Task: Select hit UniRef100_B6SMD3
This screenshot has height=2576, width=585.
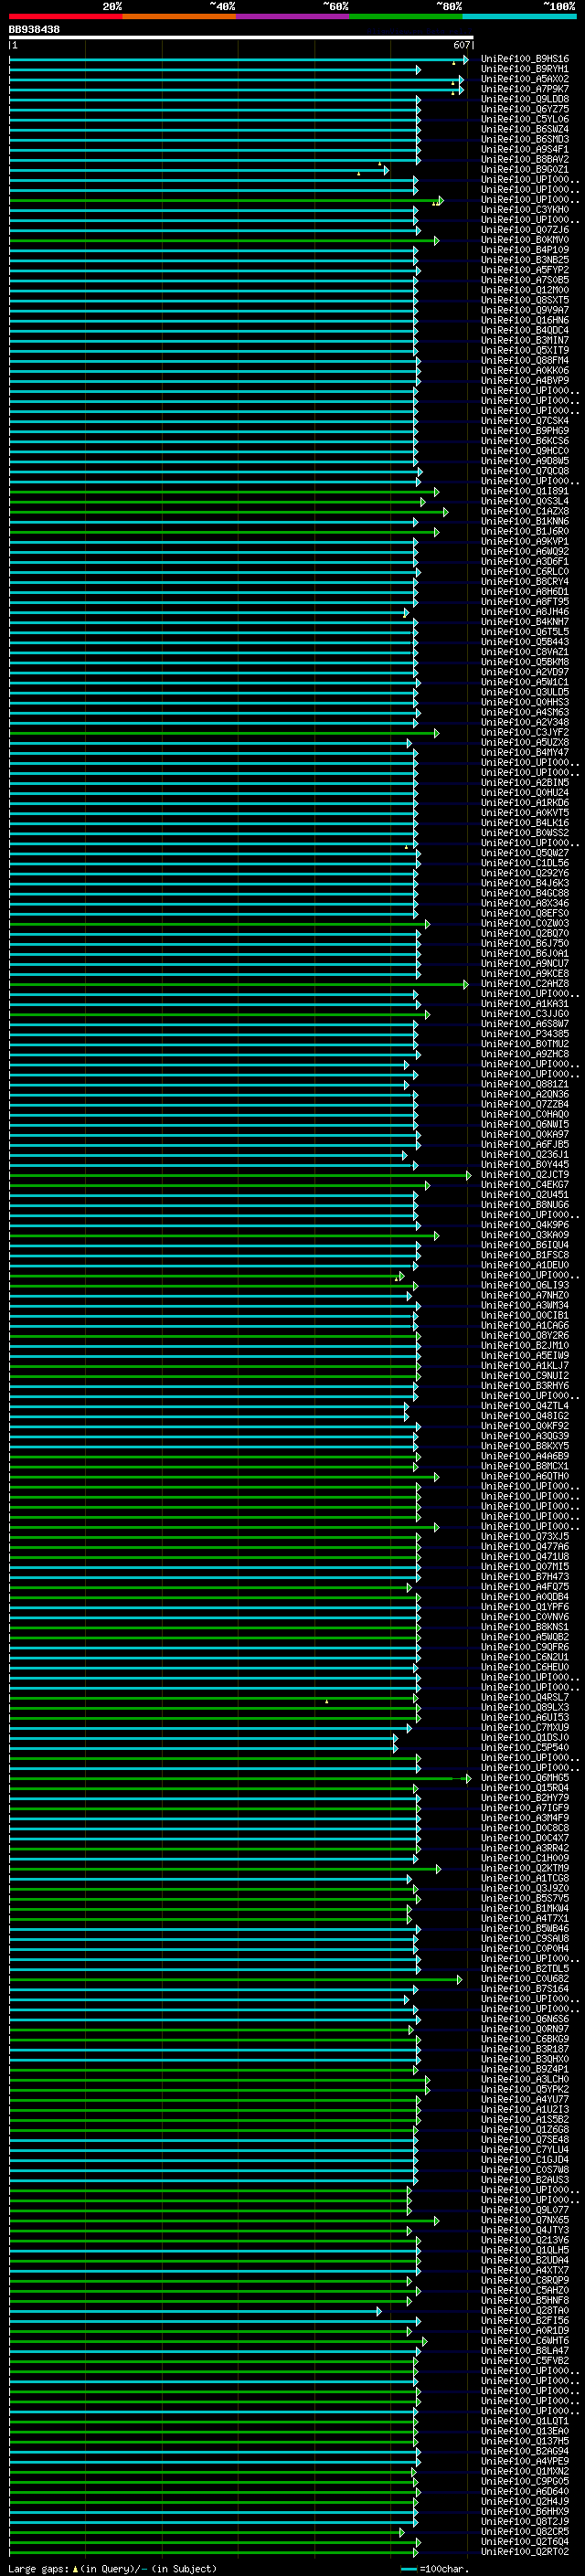Action: click(525, 139)
